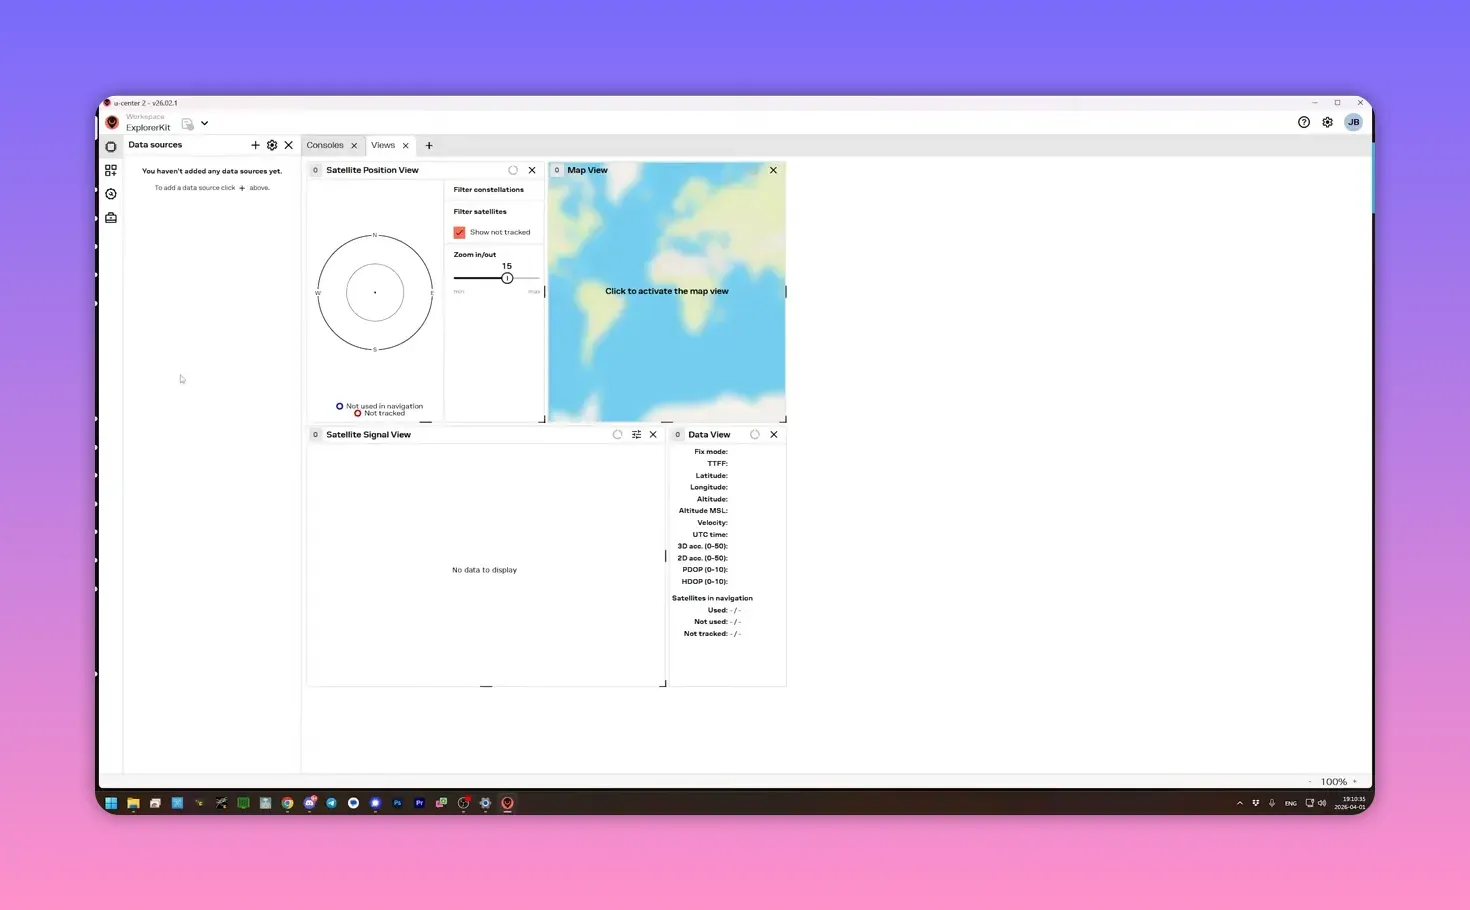Open the help question mark icon
1470x910 pixels.
[1304, 122]
